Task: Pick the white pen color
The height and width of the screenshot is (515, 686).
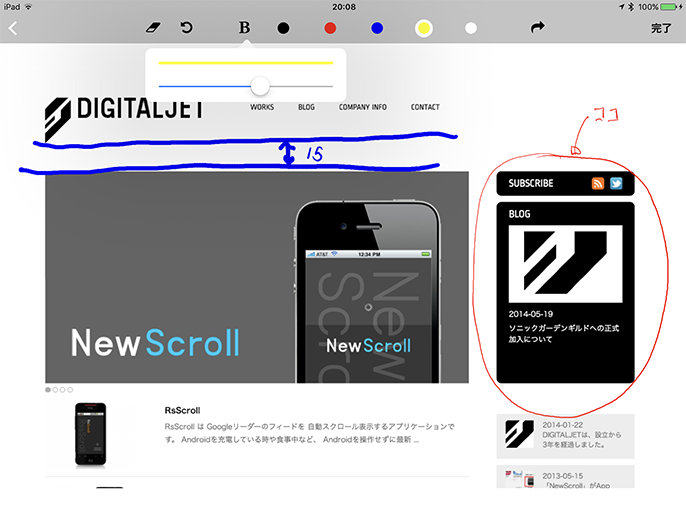Action: [x=471, y=28]
